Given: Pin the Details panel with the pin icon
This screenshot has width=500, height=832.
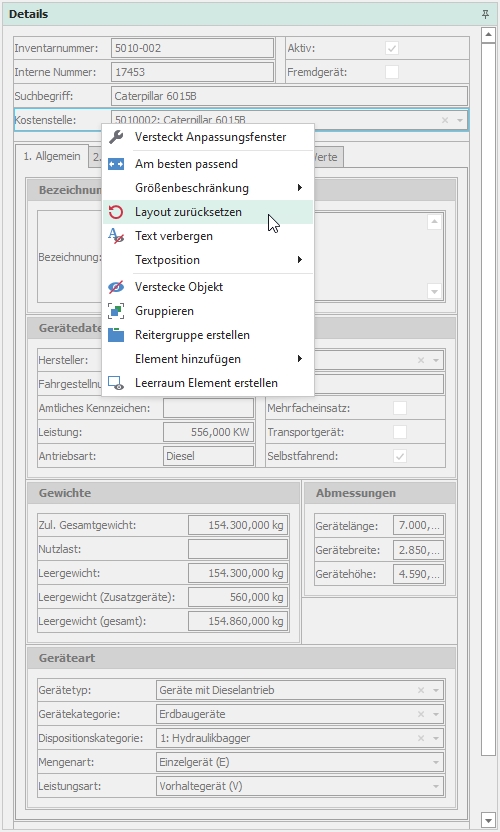Looking at the screenshot, I should pyautogui.click(x=485, y=14).
